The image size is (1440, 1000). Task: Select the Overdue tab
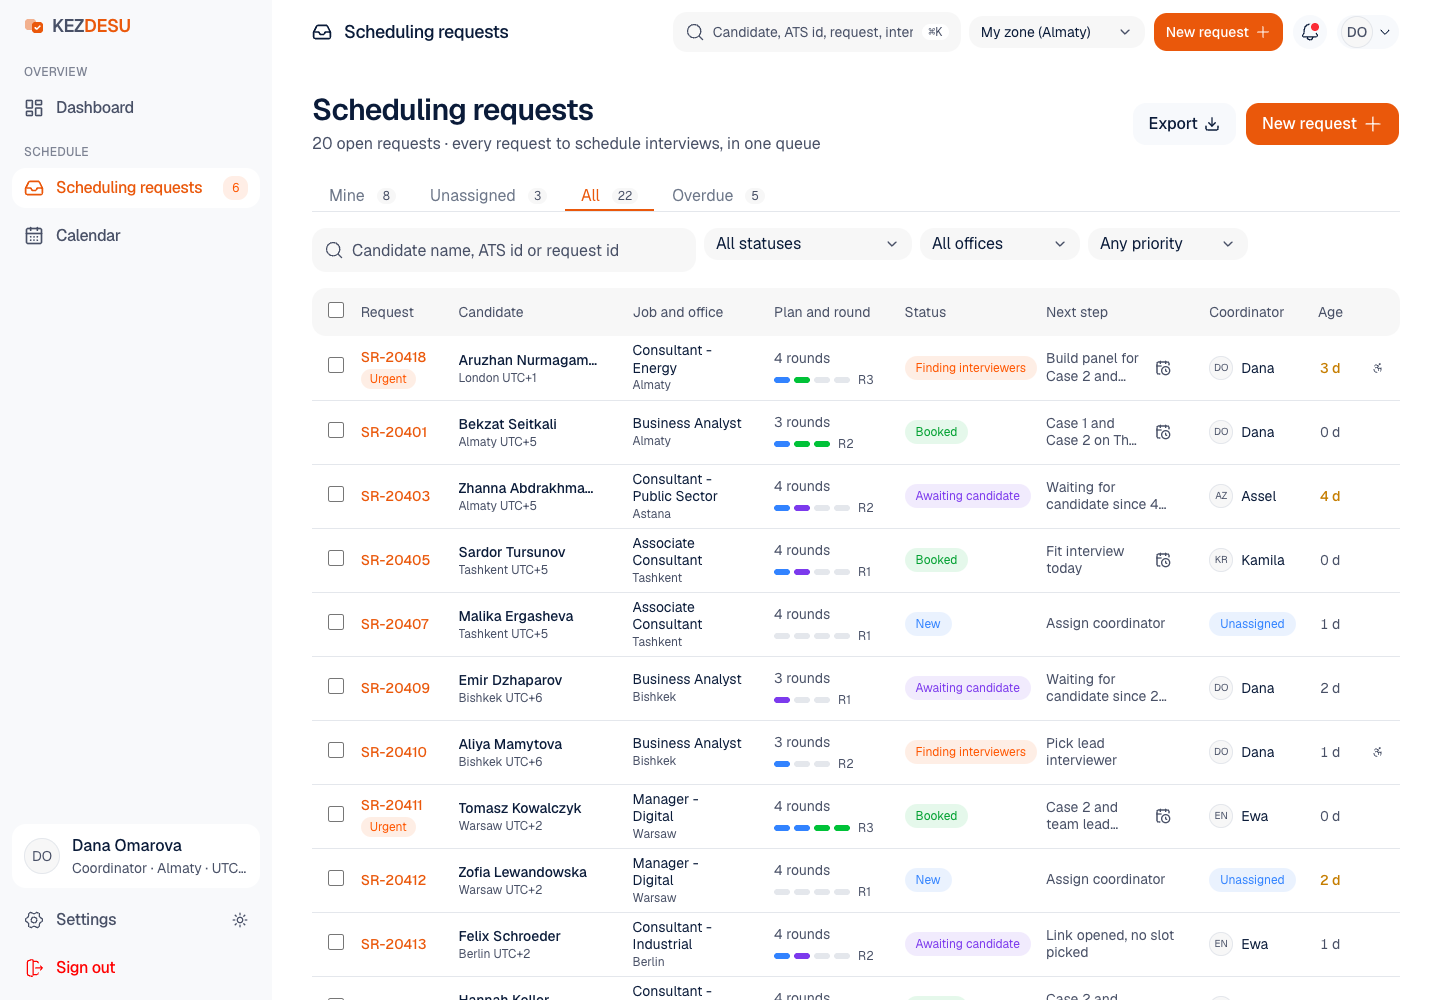(x=717, y=196)
